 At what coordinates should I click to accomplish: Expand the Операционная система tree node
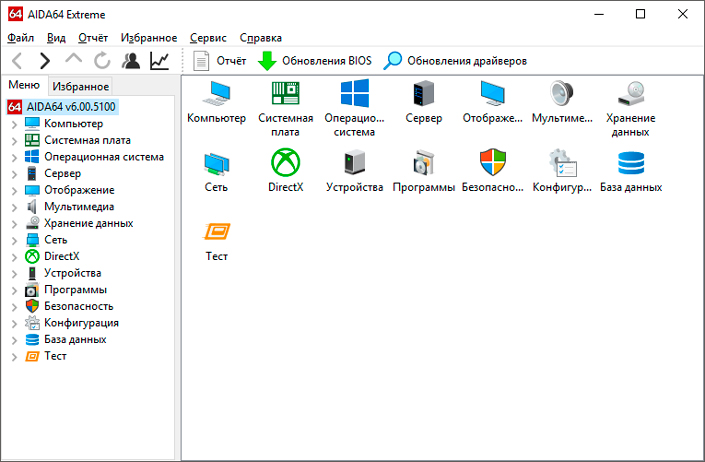click(x=14, y=157)
